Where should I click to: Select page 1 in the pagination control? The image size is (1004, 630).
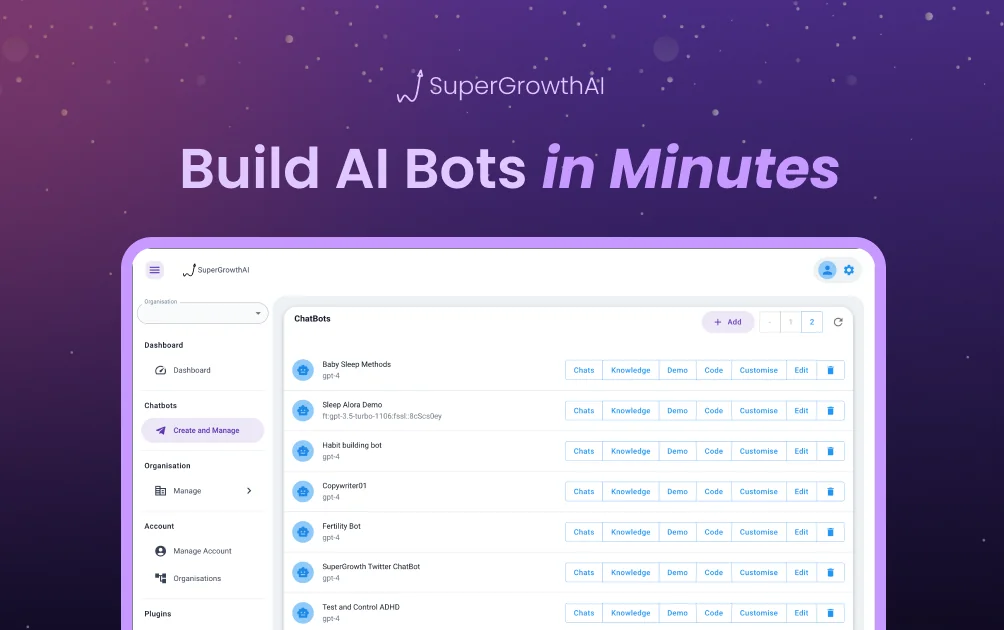pos(790,321)
